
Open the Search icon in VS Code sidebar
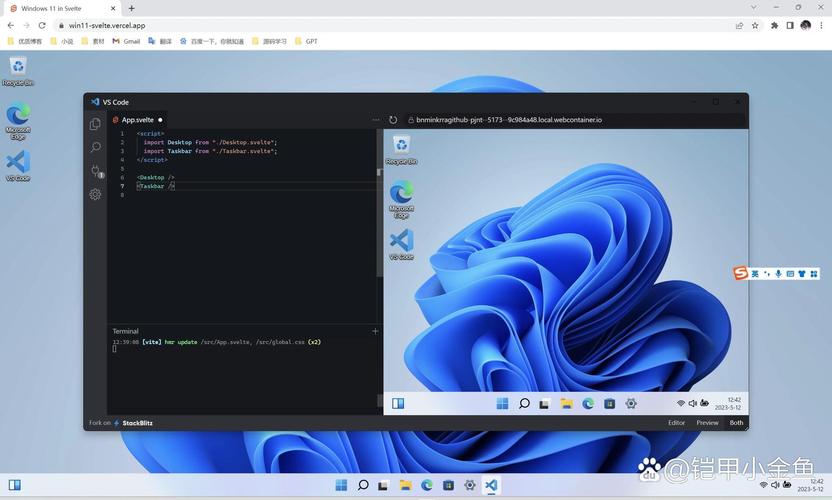coord(95,147)
